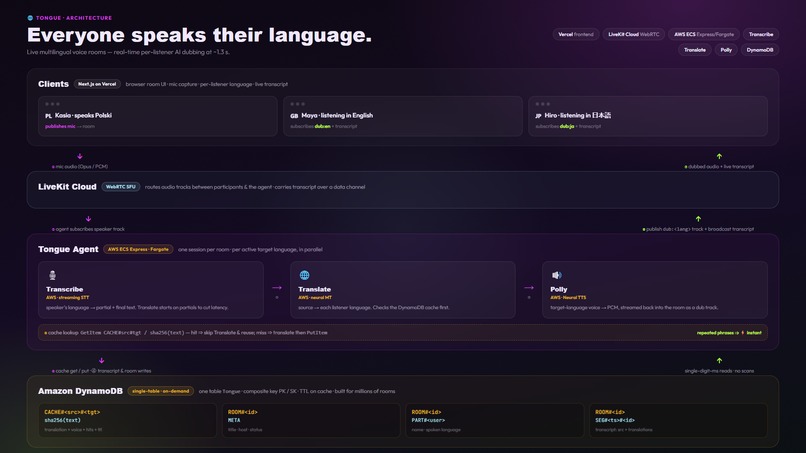The width and height of the screenshot is (806, 453).
Task: Click the speaker icon in the Polly card
Action: pyautogui.click(x=556, y=275)
